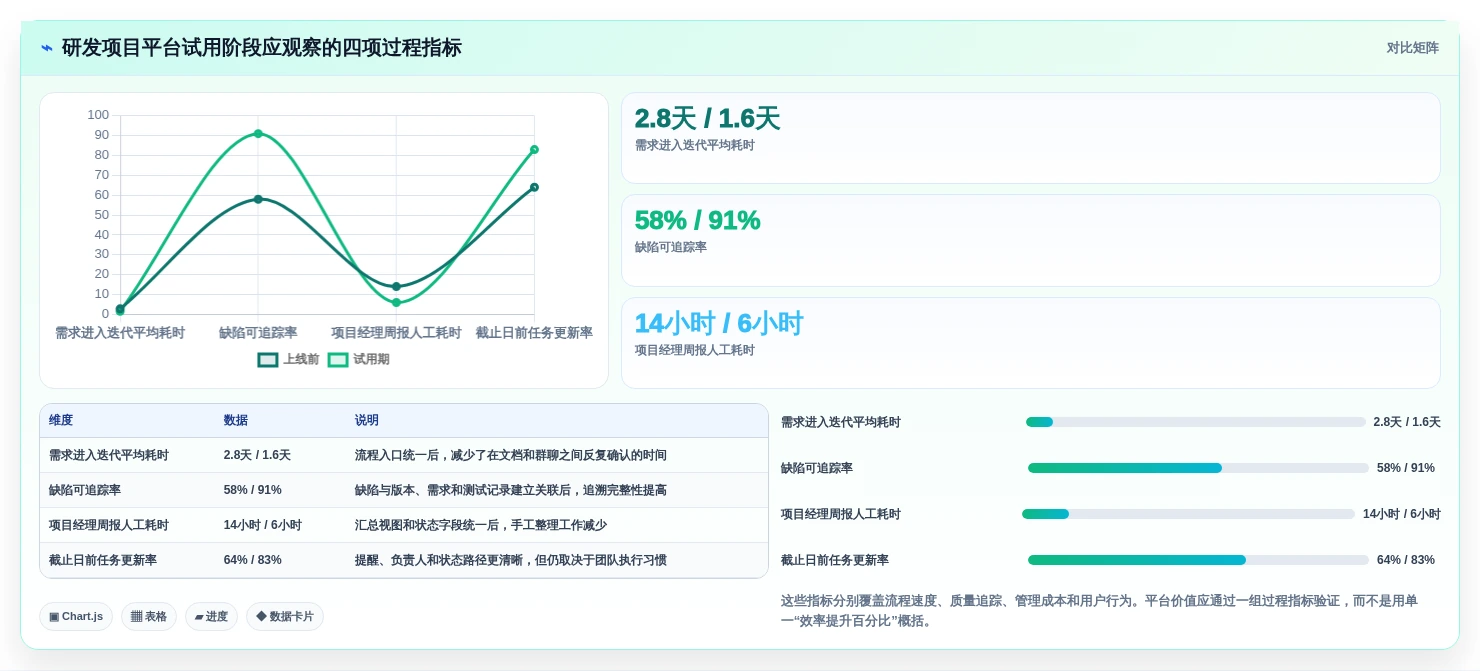The width and height of the screenshot is (1480, 671).
Task: Click the title 研发项目平台试用阶段应观察的四项过程指标
Action: [x=262, y=48]
